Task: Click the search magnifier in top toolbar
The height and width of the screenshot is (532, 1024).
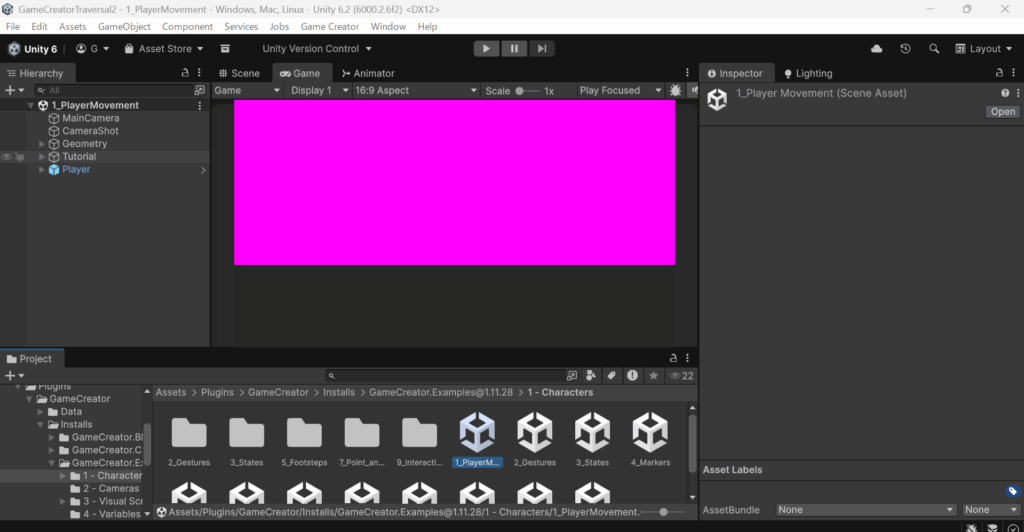Action: 934,48
